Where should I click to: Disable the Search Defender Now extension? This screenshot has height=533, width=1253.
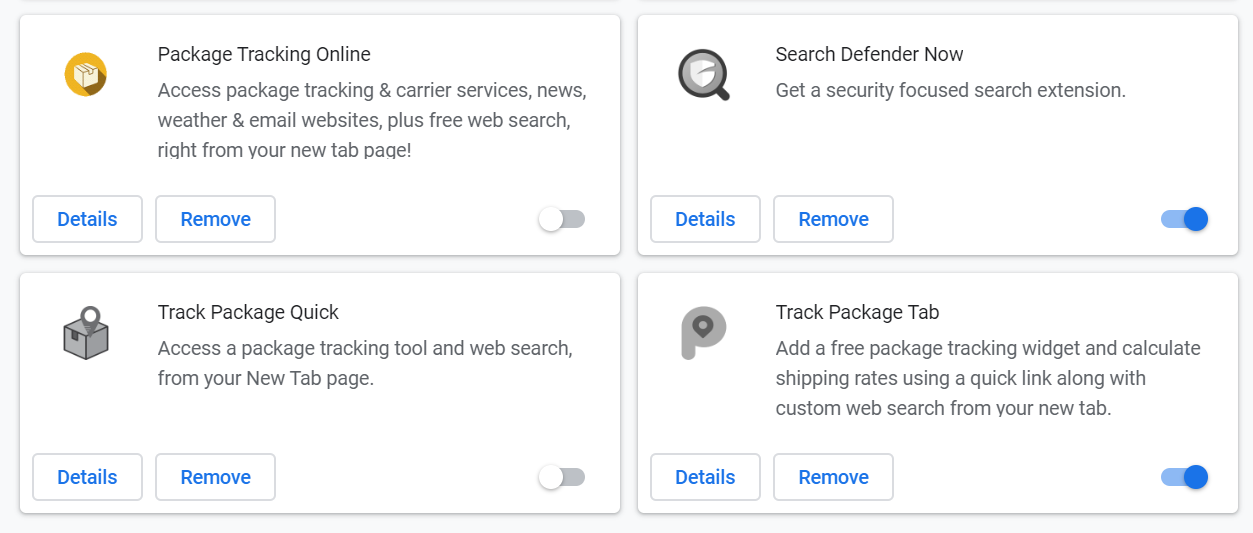[1184, 219]
